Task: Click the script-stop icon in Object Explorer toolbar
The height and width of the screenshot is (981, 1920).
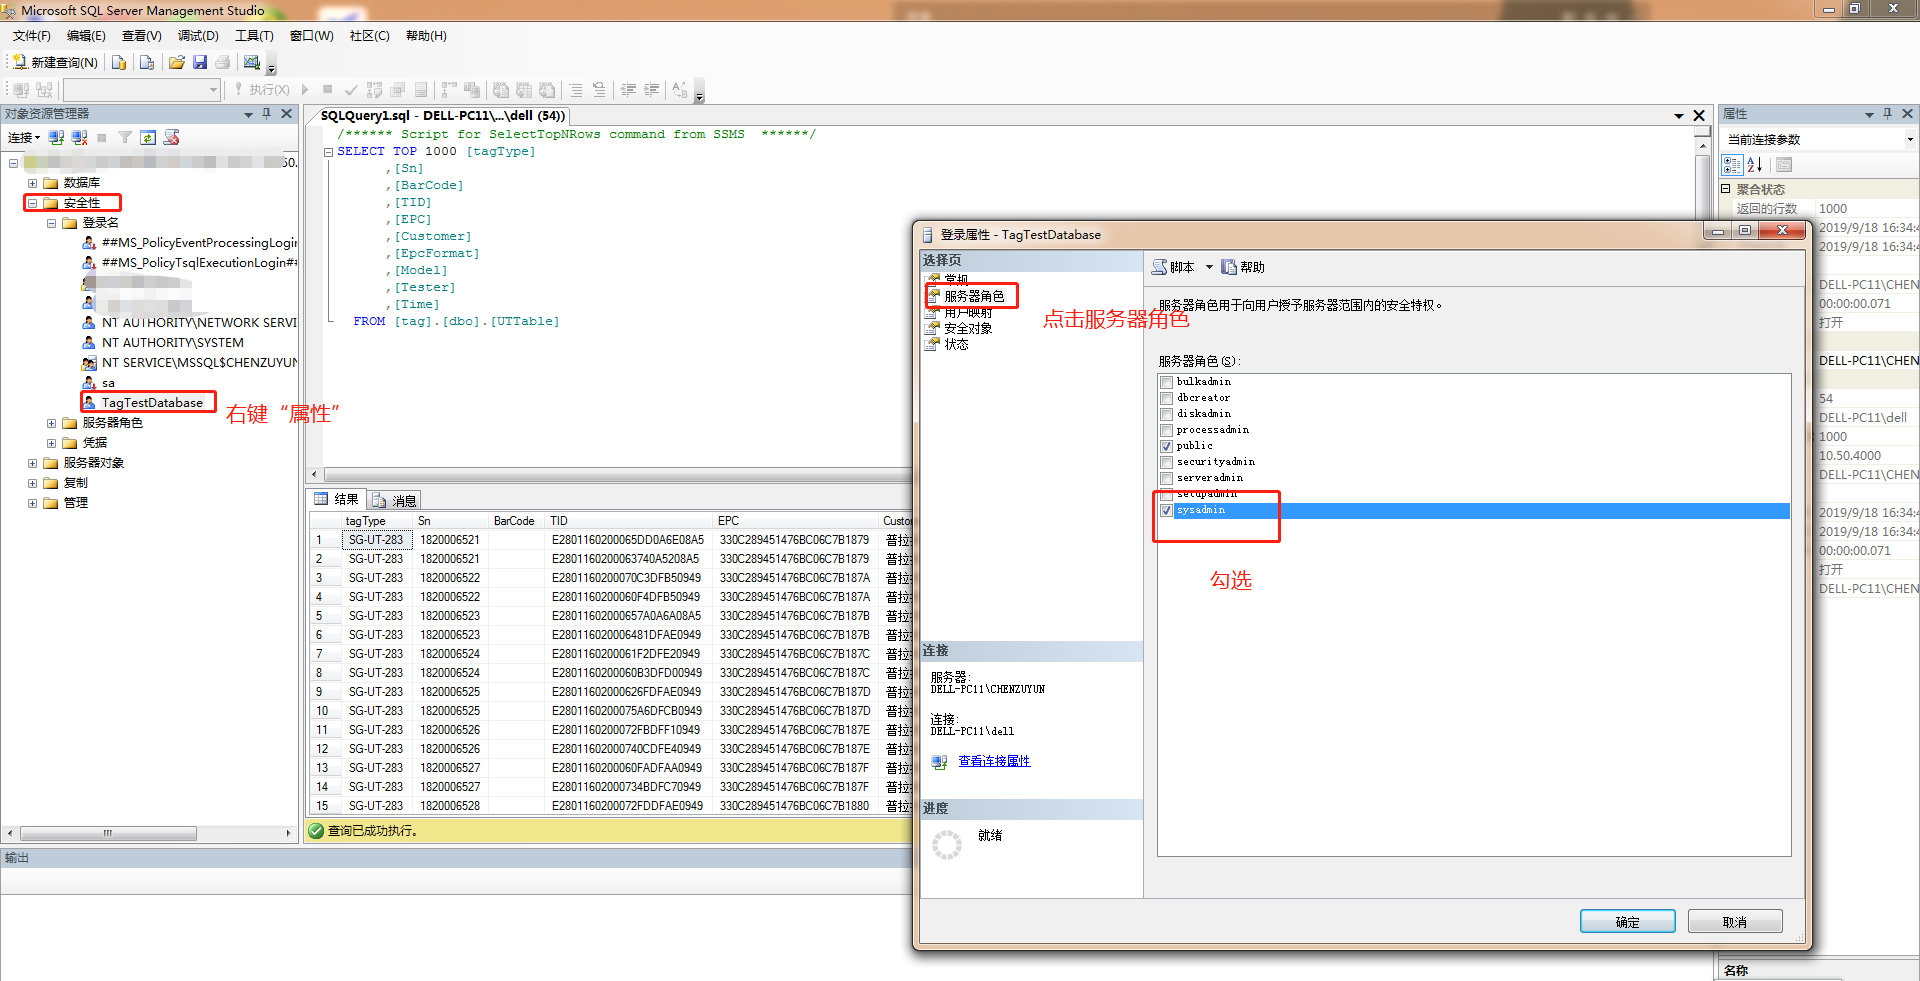Action: tap(172, 138)
